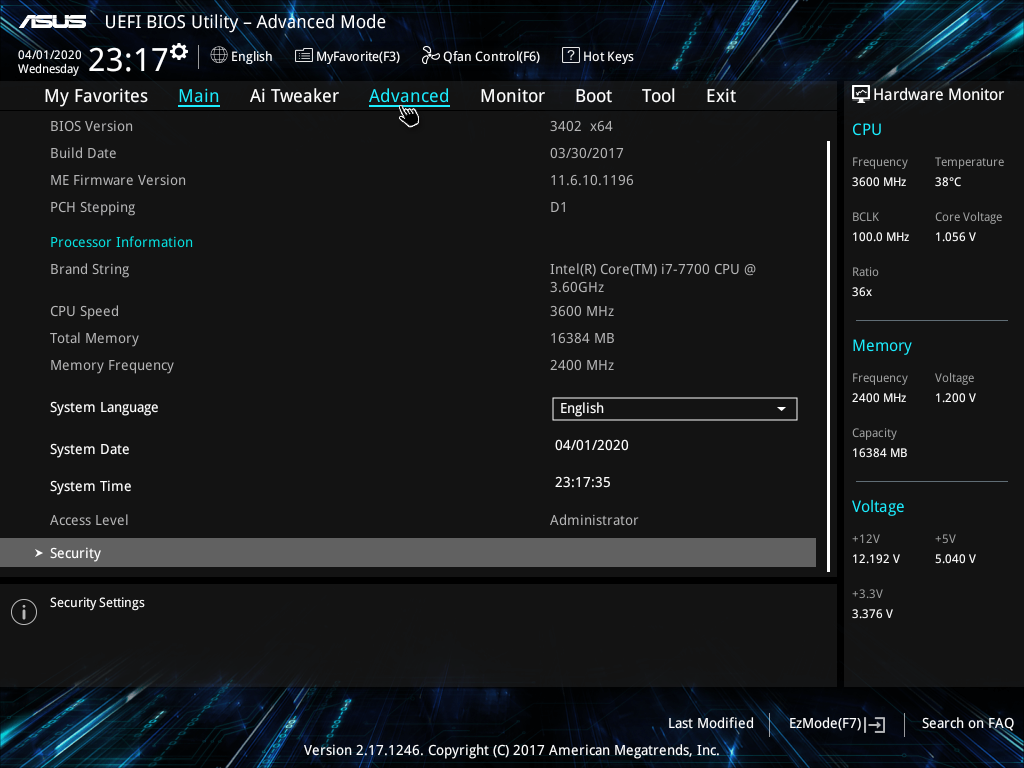Click Search on FAQ
This screenshot has width=1024, height=768.
click(967, 723)
